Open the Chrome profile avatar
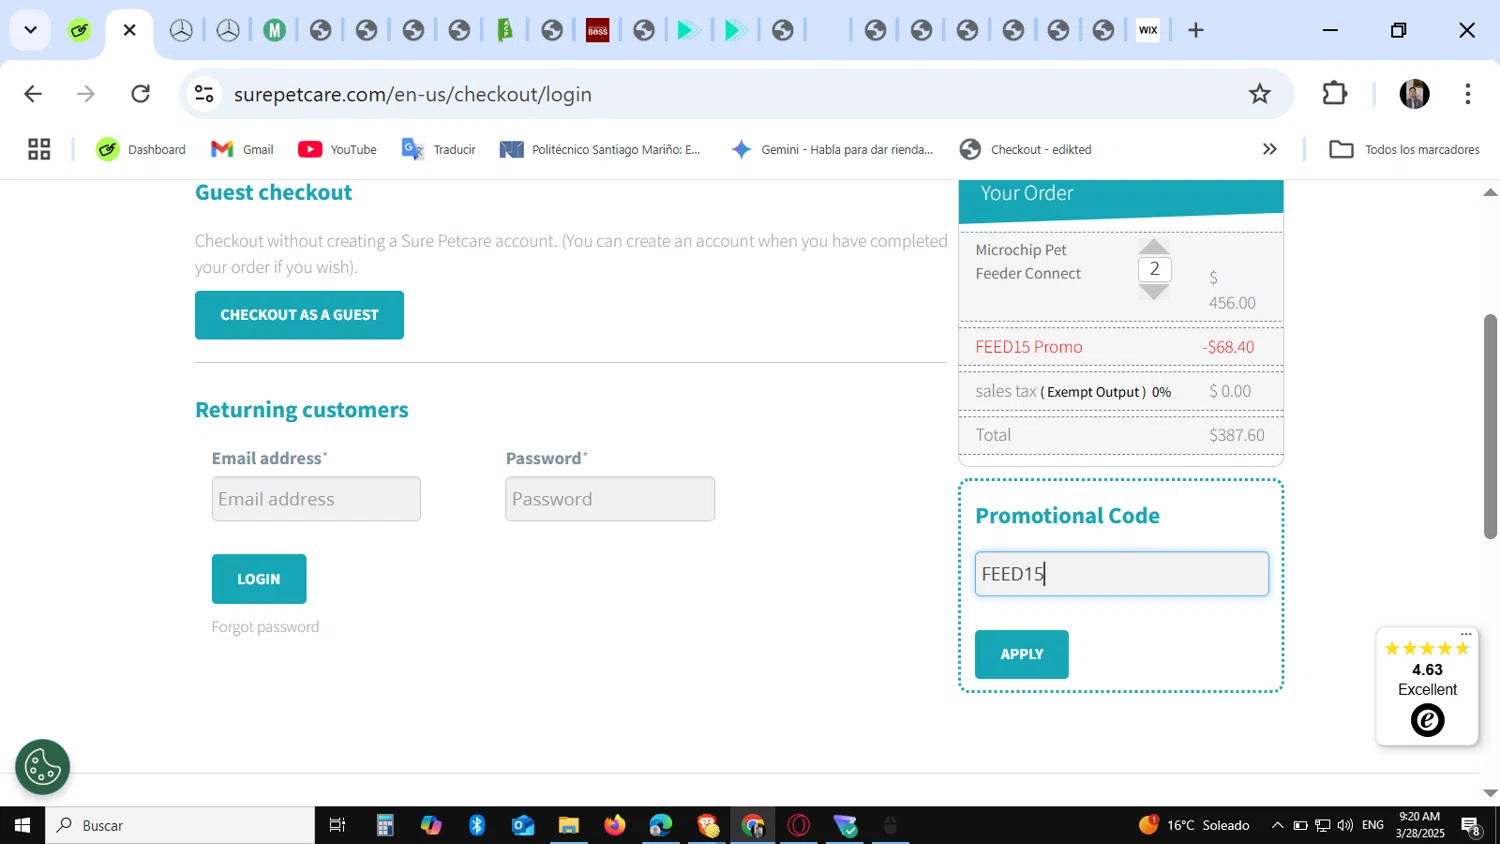This screenshot has height=844, width=1500. [x=1414, y=94]
